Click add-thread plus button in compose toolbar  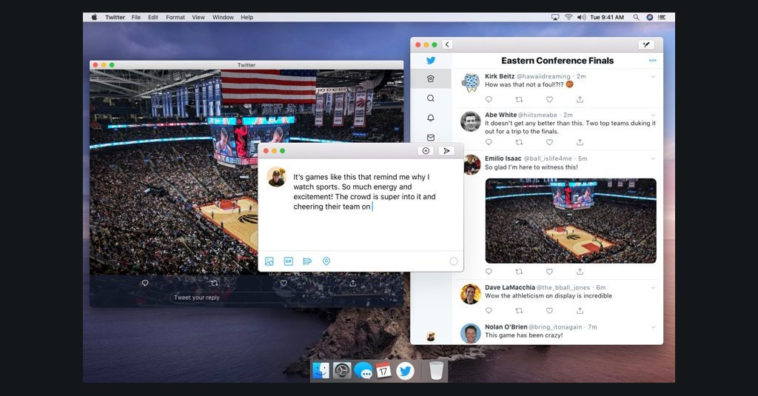pyautogui.click(x=426, y=151)
